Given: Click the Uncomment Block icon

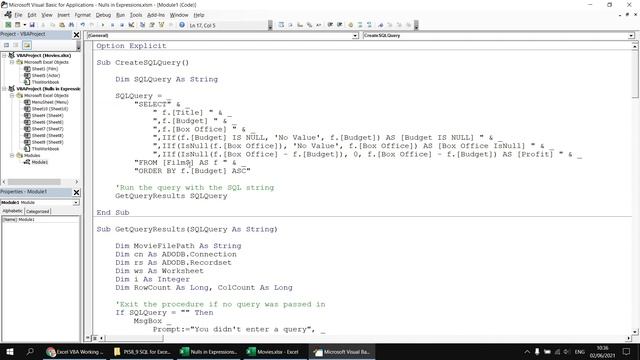Looking at the screenshot, I should click(369, 25).
